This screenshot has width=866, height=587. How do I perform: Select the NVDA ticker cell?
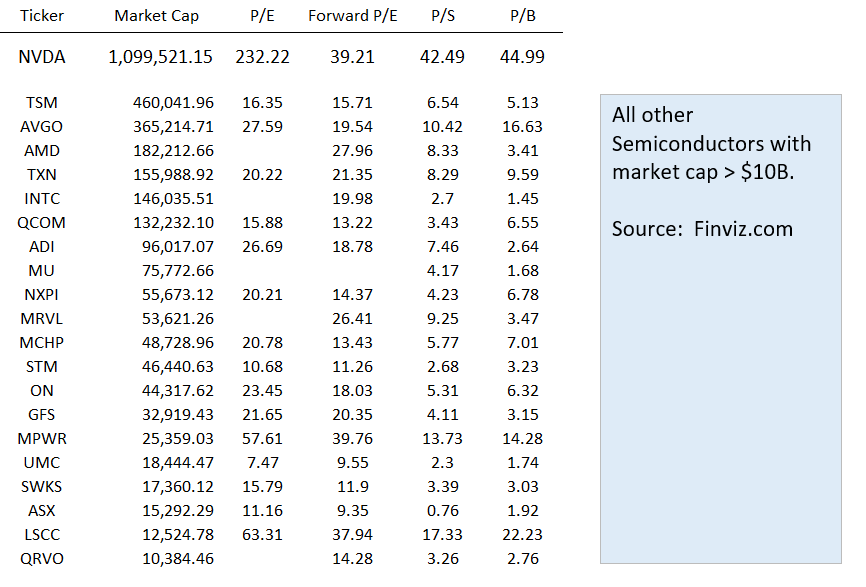tap(42, 57)
